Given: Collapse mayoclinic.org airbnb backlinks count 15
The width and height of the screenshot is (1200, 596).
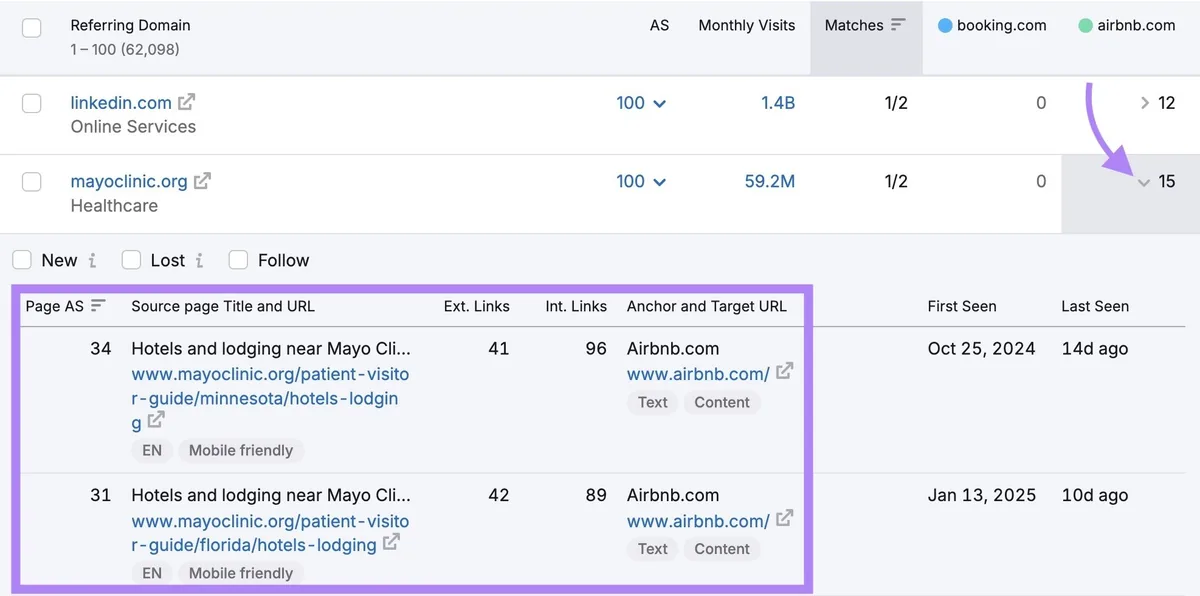Looking at the screenshot, I should coord(1157,182).
